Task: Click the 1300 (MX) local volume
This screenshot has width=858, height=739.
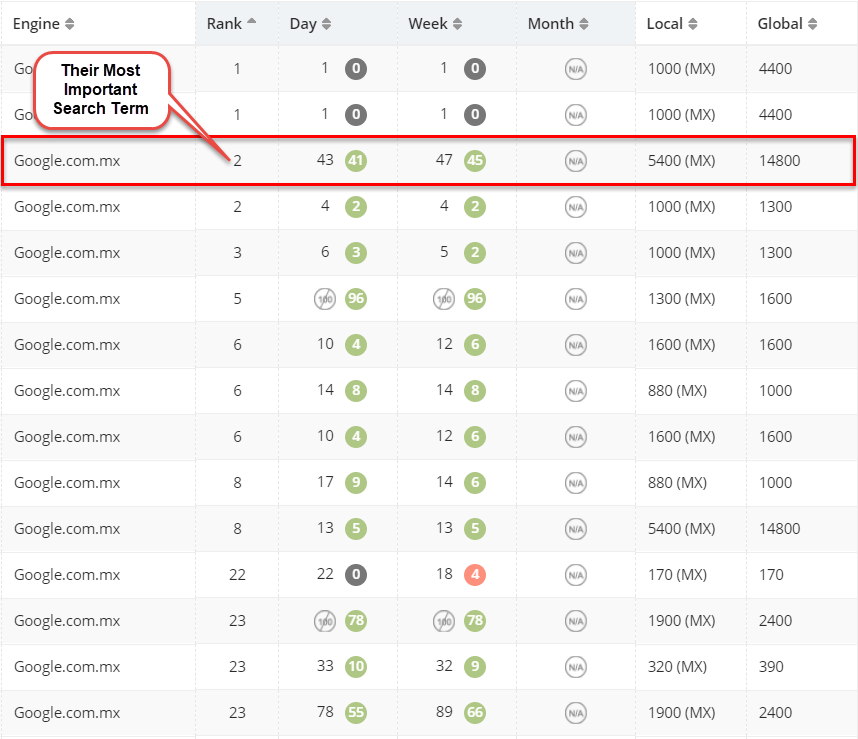Action: pyautogui.click(x=681, y=299)
